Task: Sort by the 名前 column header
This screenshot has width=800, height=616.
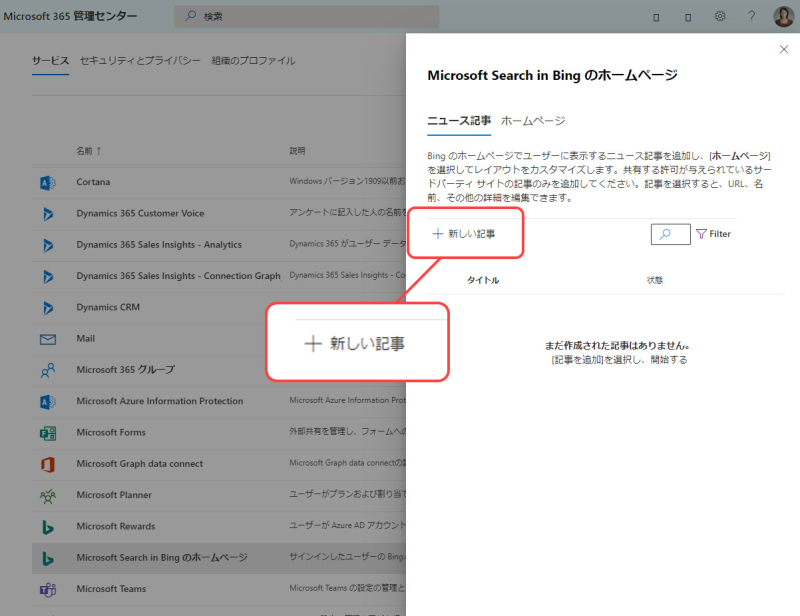Action: tap(88, 151)
